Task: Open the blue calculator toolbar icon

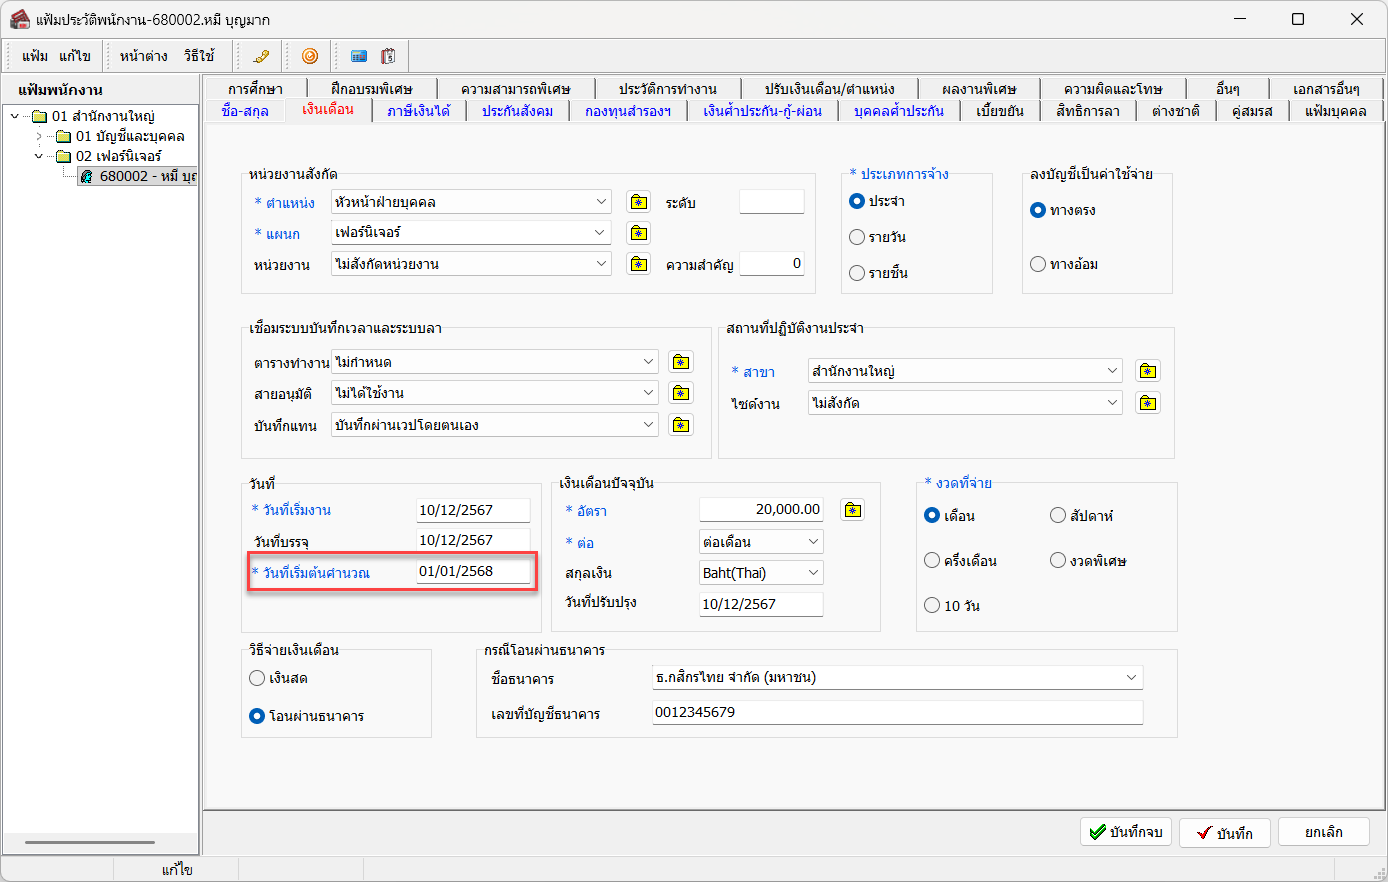Action: point(359,56)
